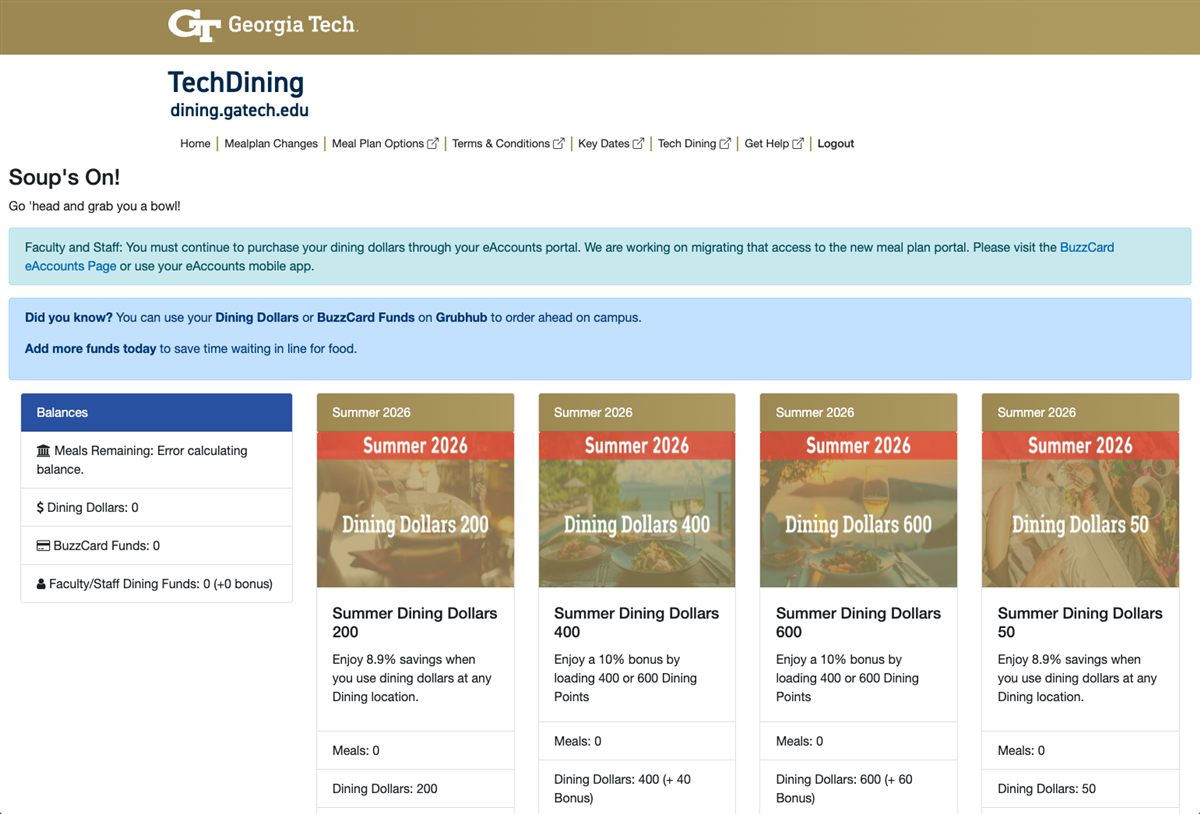
Task: Click 'Dining Dollars: 50' in last card
Action: [1047, 789]
